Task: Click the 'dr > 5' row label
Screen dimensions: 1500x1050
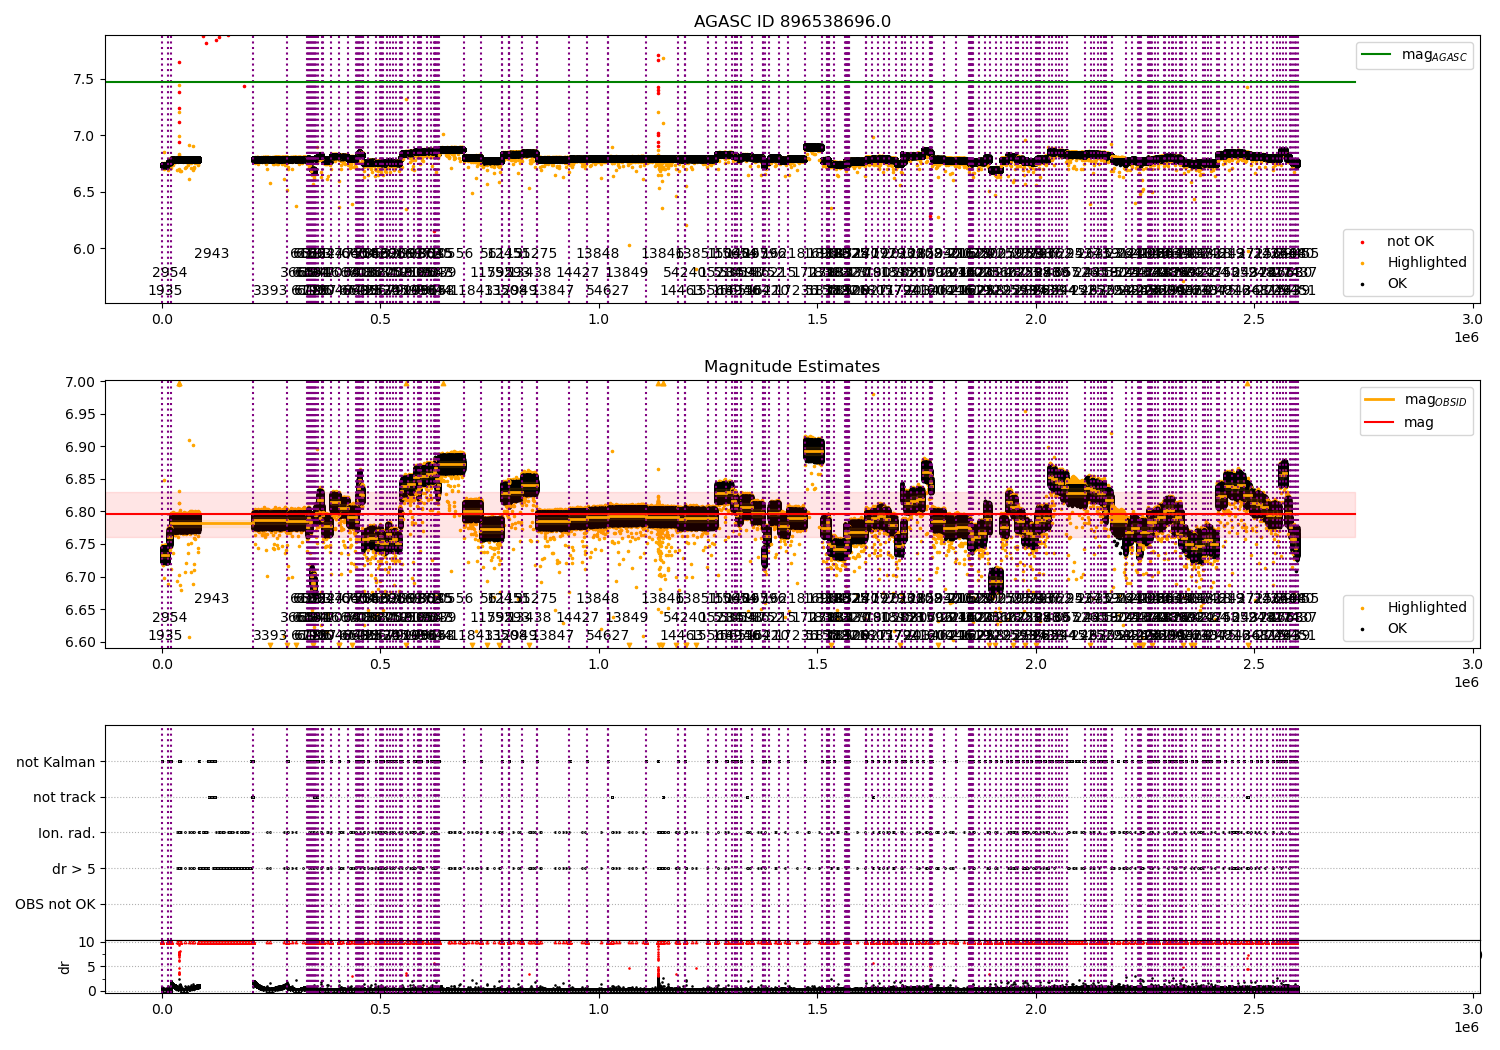Action: [74, 869]
